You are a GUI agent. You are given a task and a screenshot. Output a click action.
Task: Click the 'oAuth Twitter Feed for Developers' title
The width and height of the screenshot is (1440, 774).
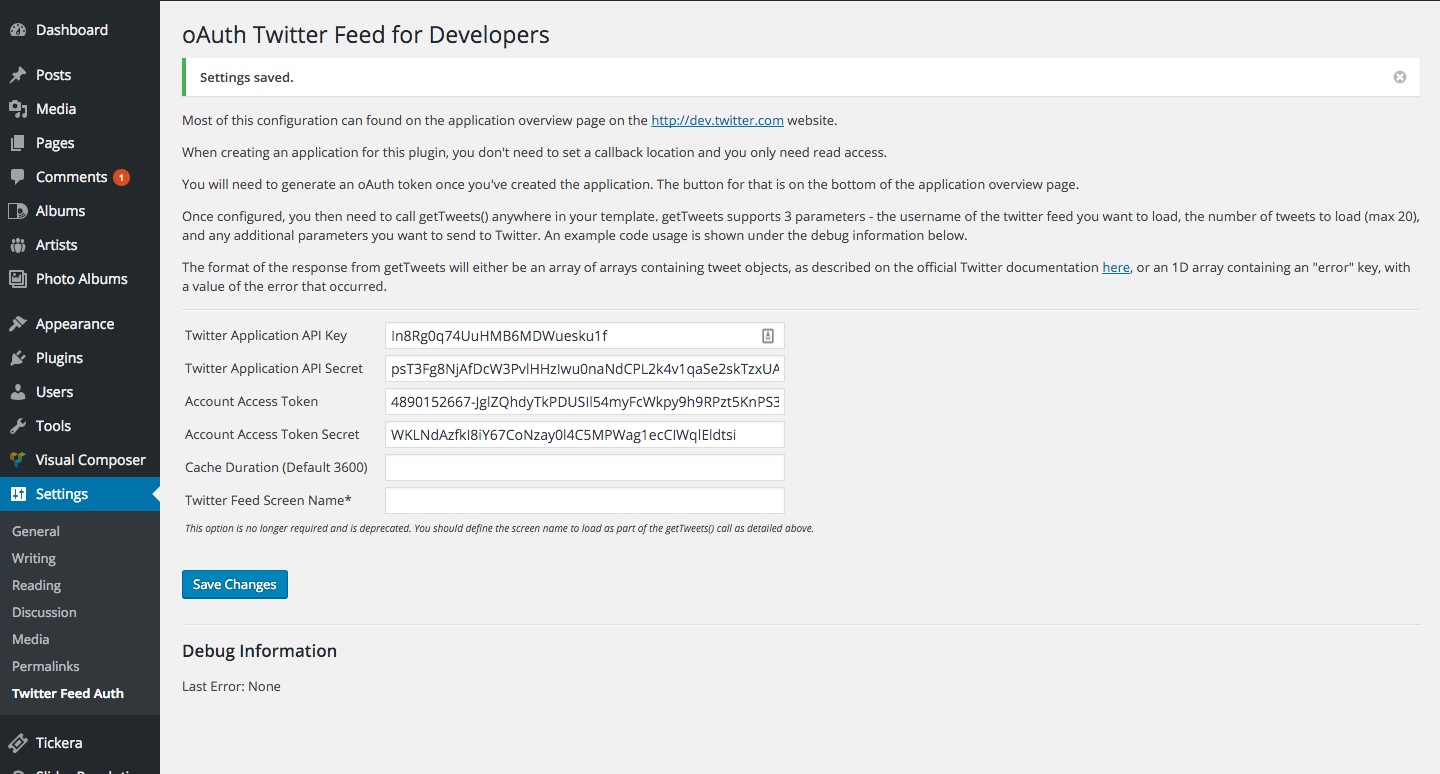[366, 35]
